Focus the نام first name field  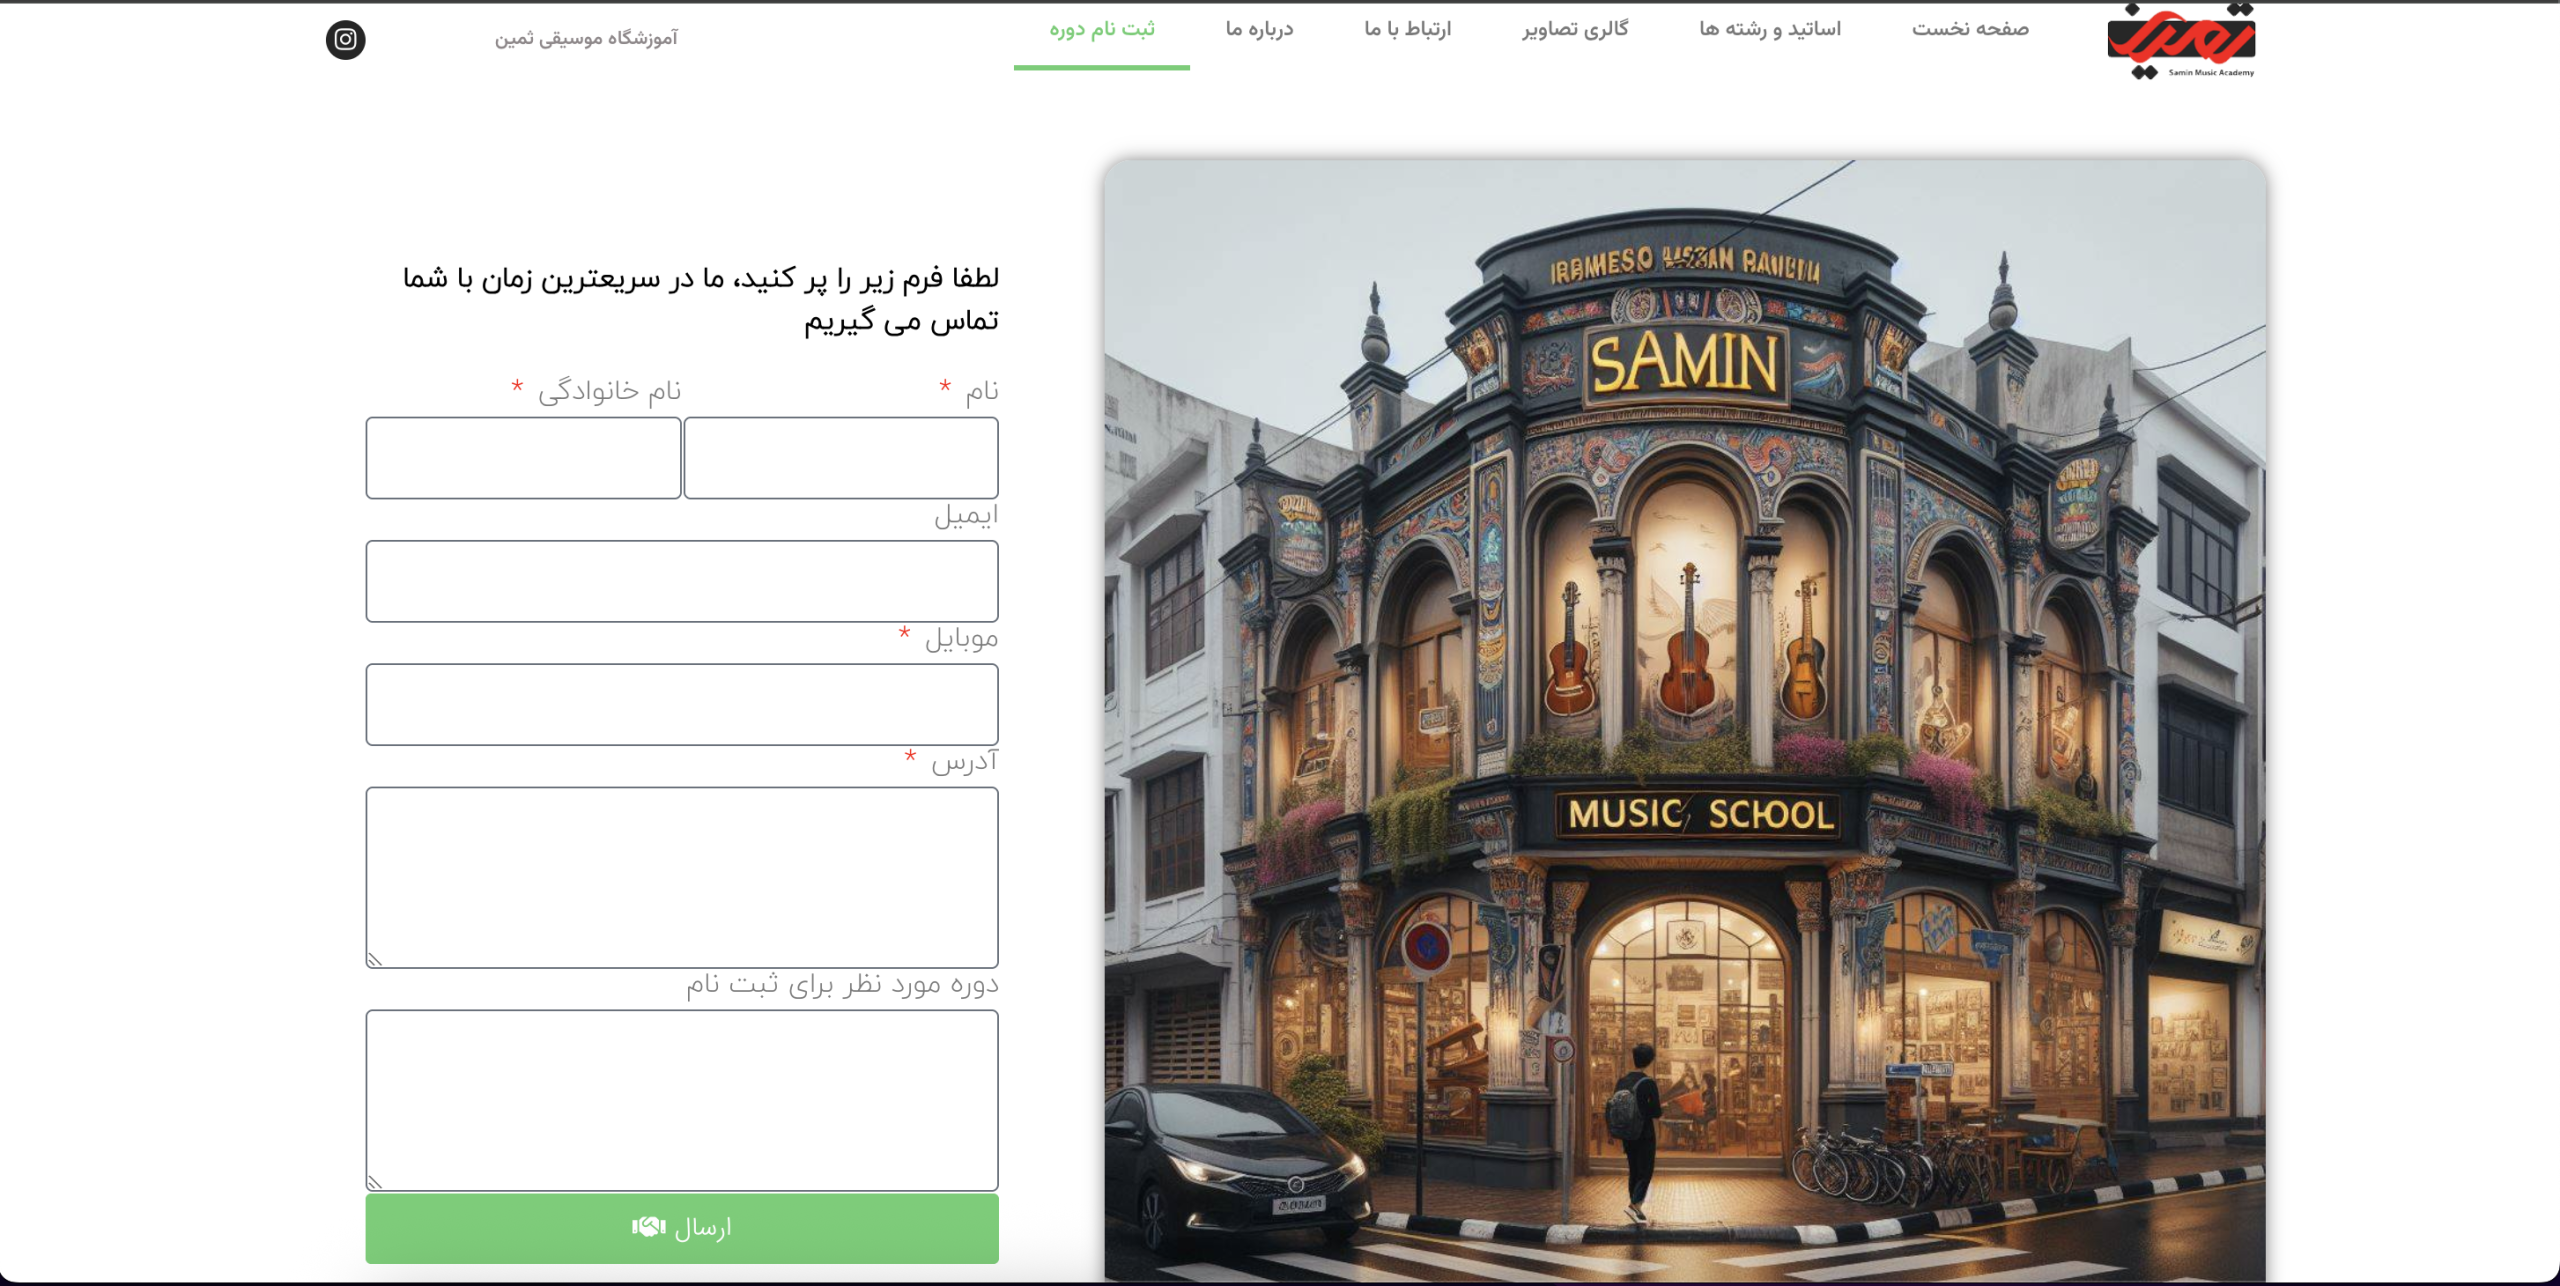tap(840, 458)
